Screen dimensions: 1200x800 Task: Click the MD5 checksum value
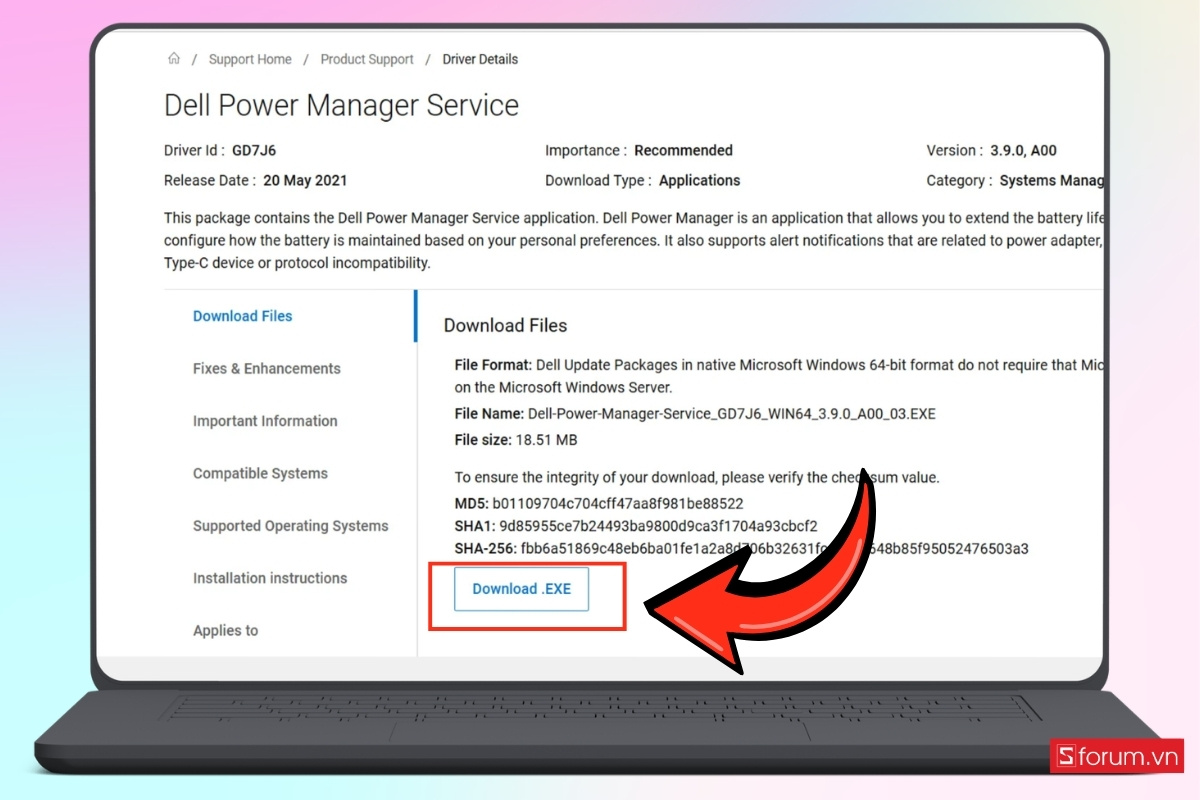pyautogui.click(x=618, y=504)
